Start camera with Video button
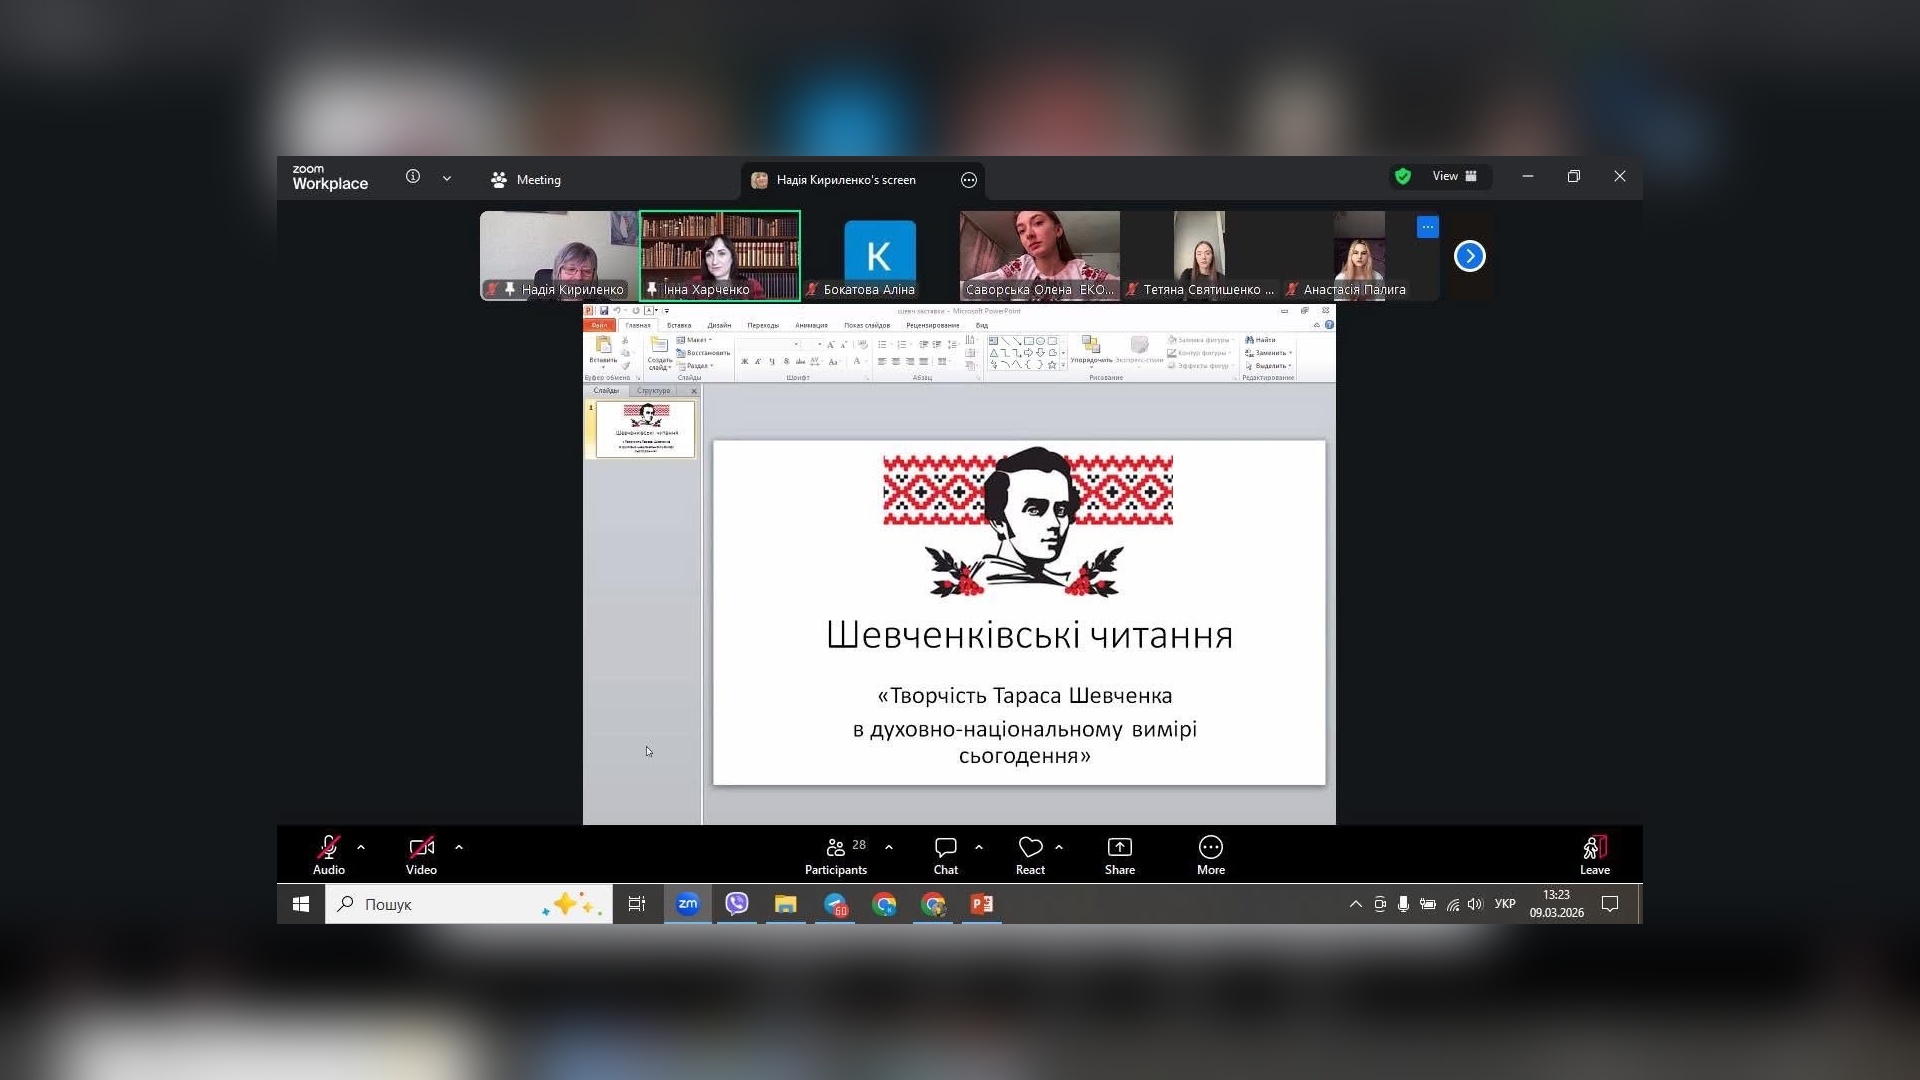The height and width of the screenshot is (1080, 1920). (x=421, y=855)
